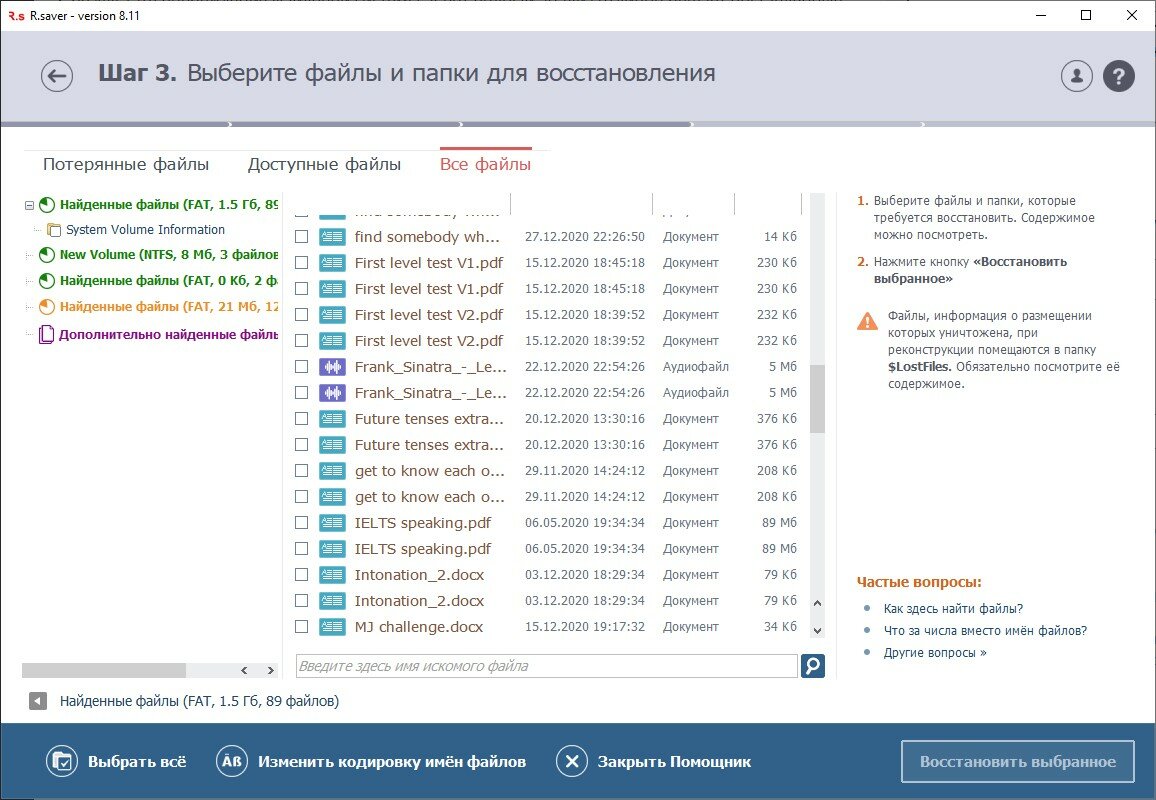This screenshot has height=800, width=1156.
Task: Click the orange icon of FAT 21 Мб node
Action: [x=47, y=307]
